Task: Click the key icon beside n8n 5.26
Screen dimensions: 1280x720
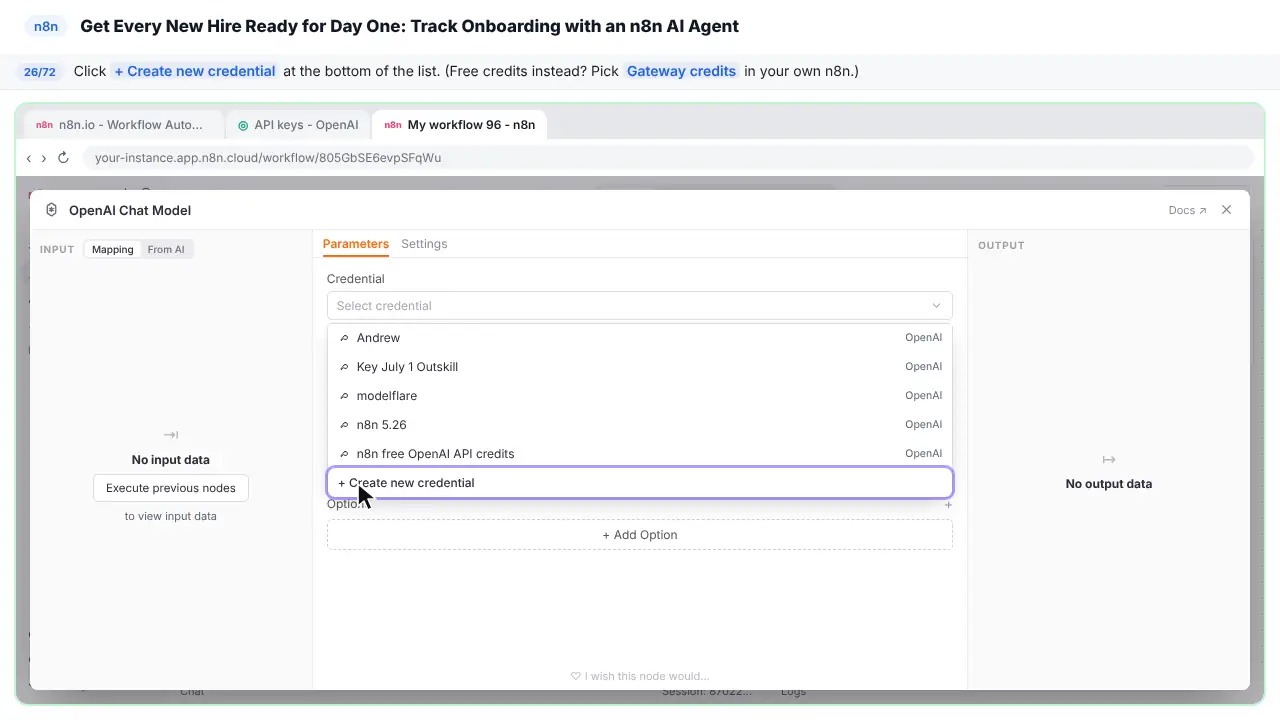Action: (345, 425)
